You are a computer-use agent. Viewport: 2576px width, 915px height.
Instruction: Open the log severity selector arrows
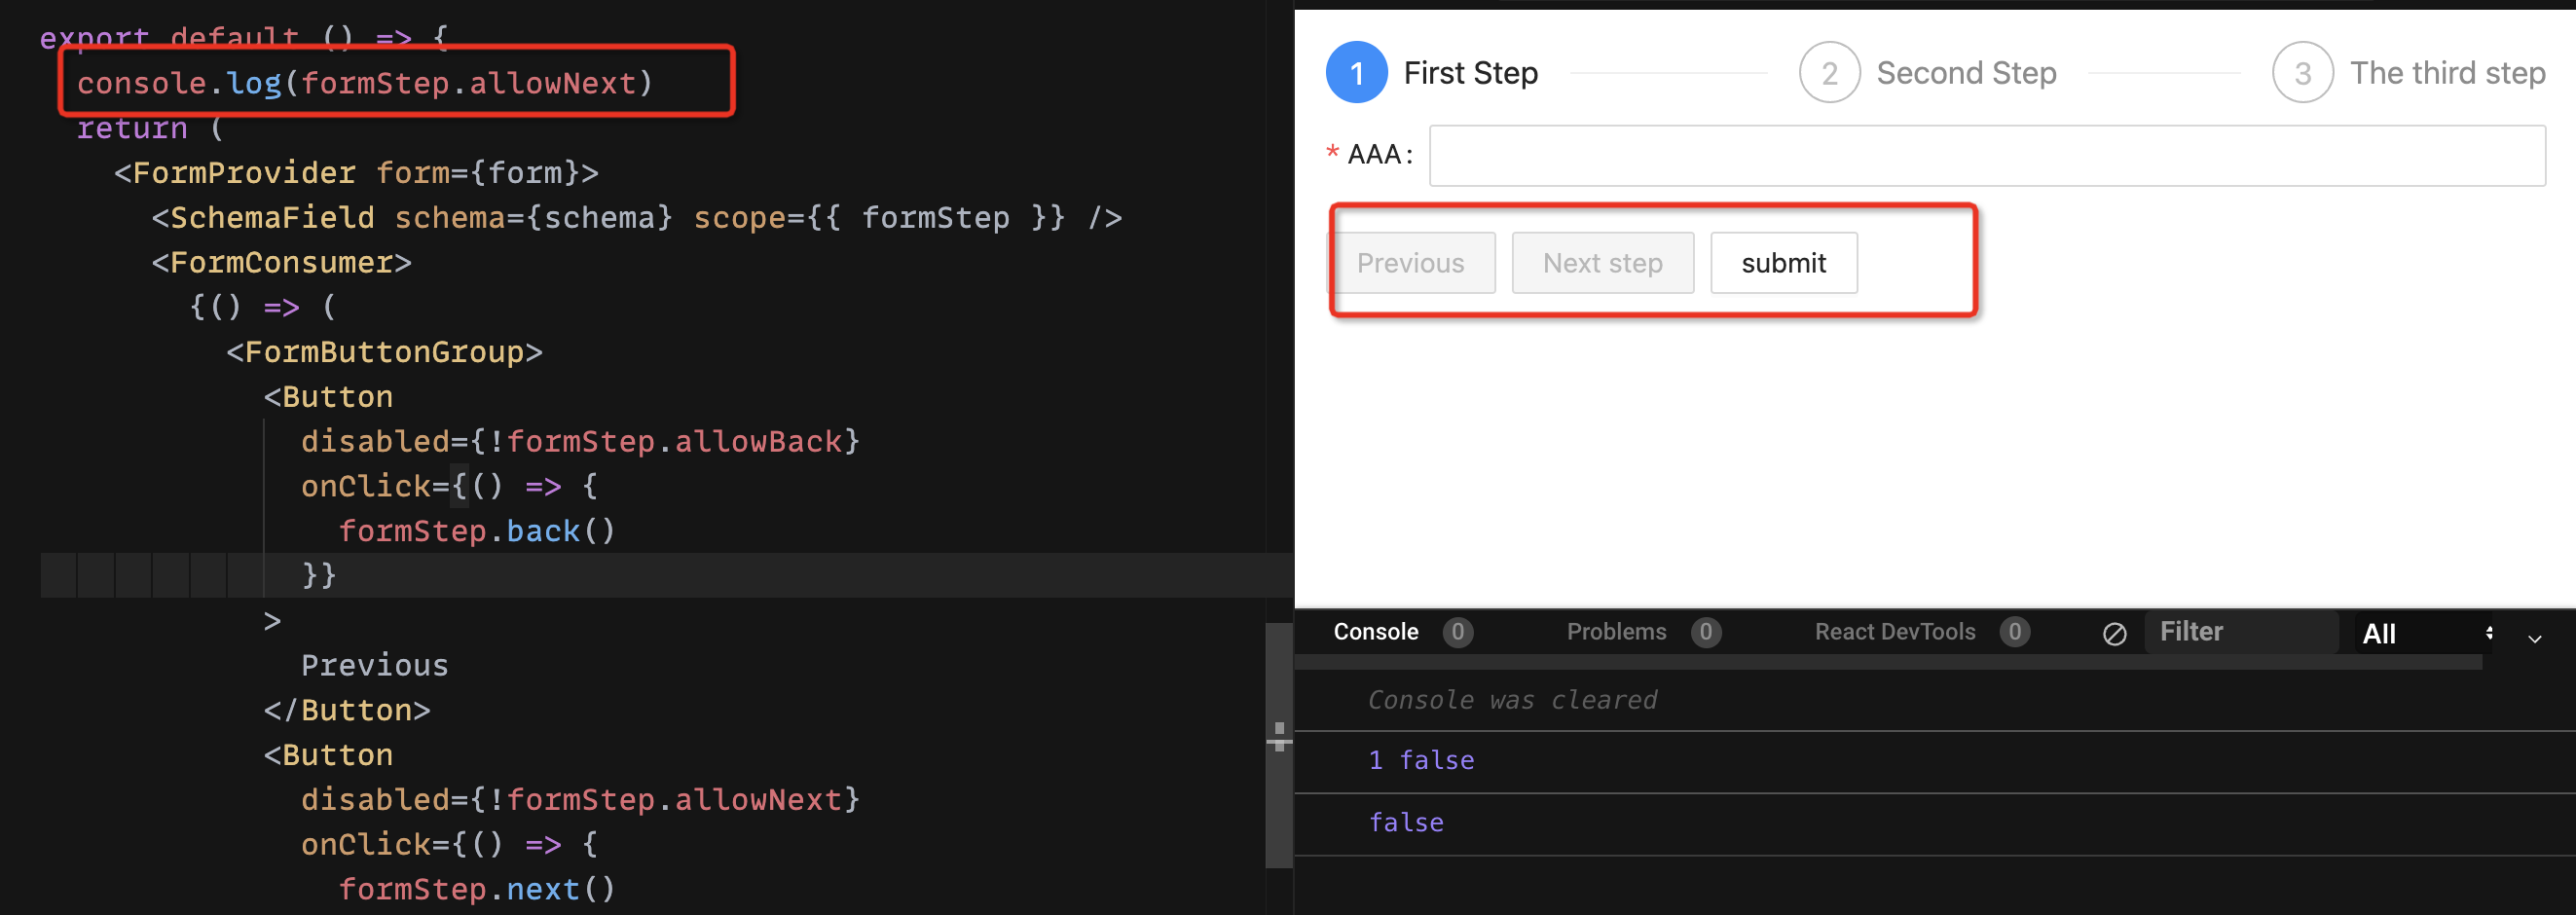(2490, 632)
